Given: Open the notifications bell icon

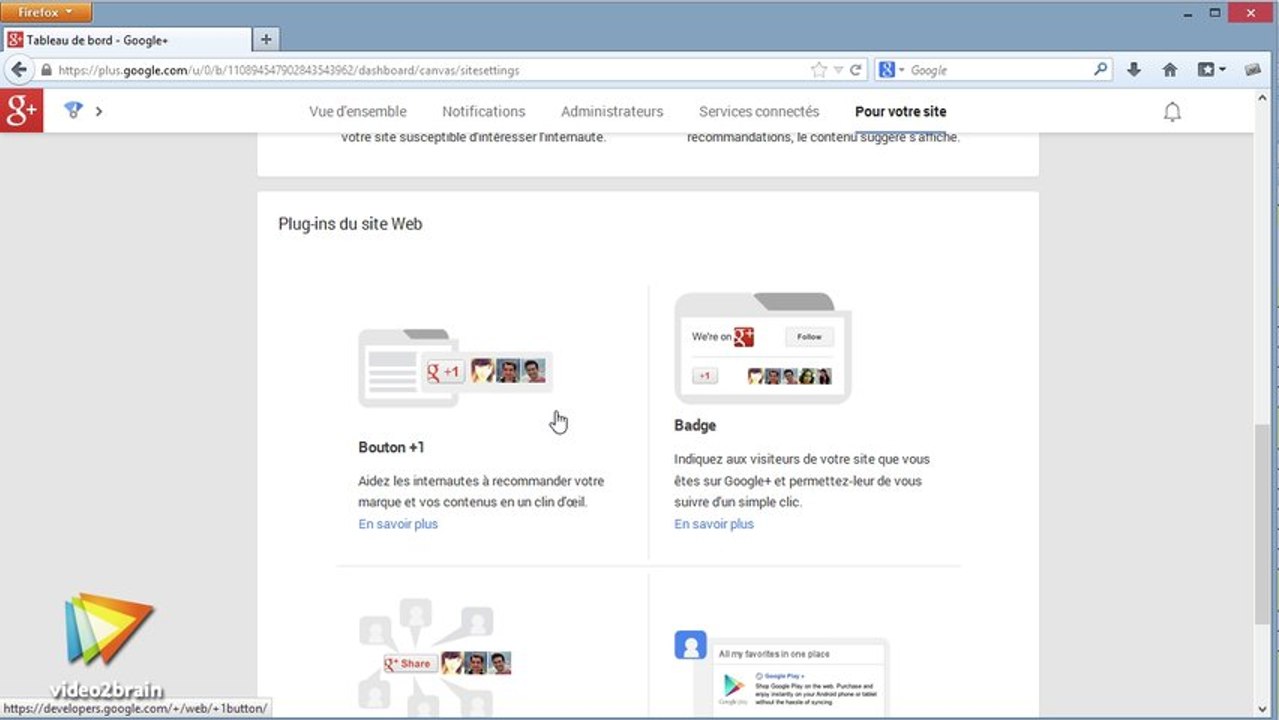Looking at the screenshot, I should coord(1172,112).
